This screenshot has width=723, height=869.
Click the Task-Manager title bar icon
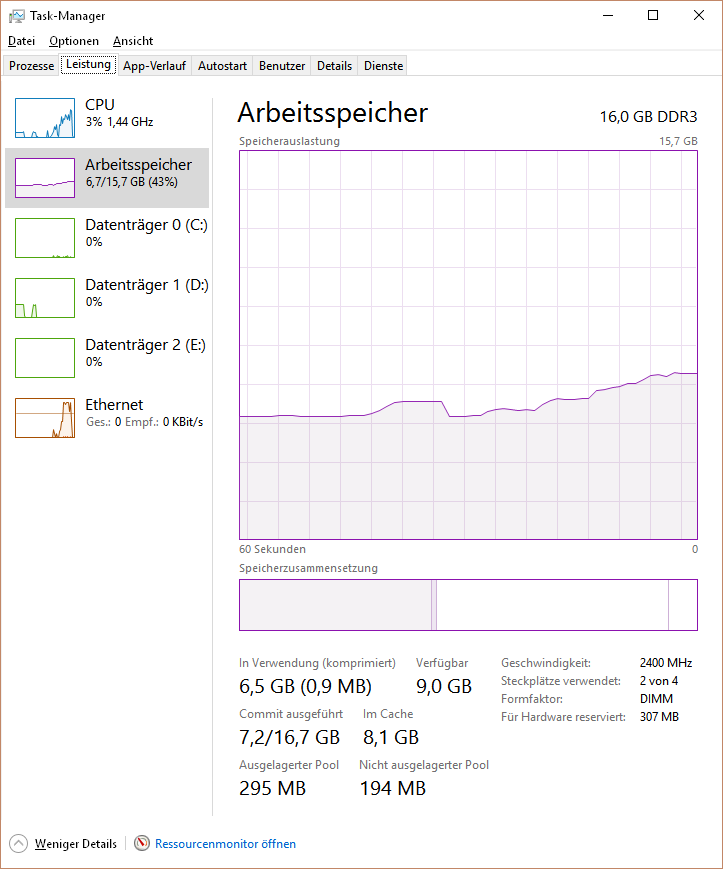17,16
